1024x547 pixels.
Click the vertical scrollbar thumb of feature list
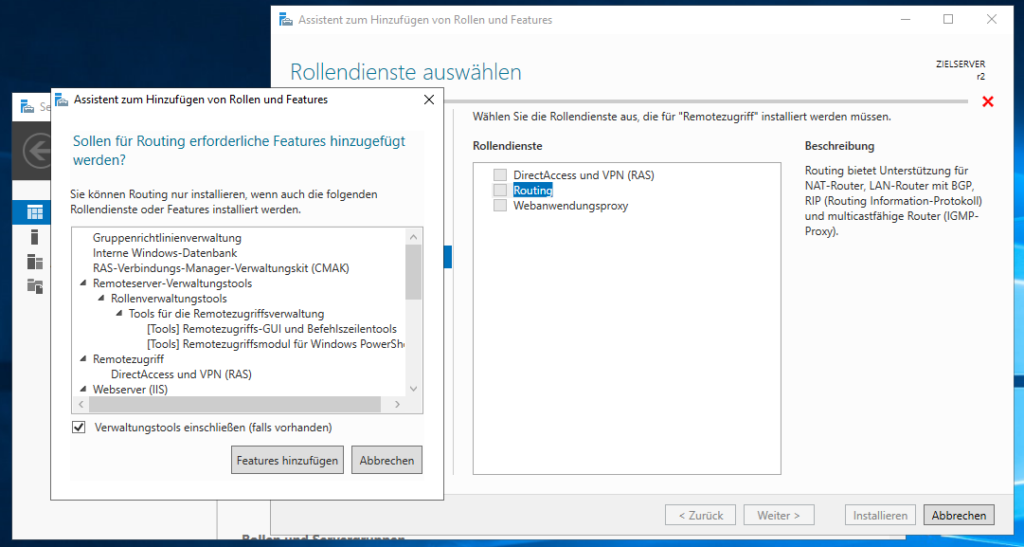click(413, 272)
